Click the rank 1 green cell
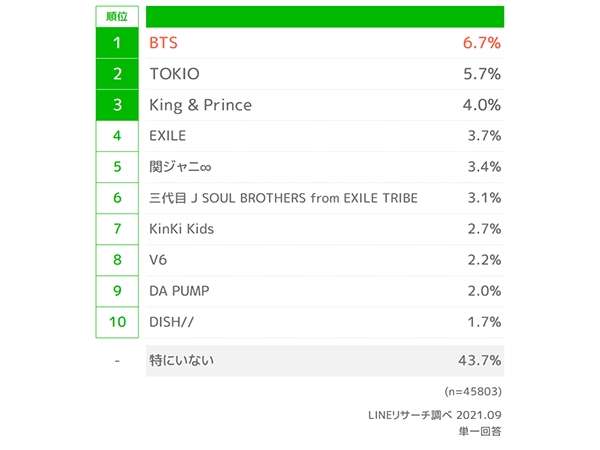 pos(117,43)
